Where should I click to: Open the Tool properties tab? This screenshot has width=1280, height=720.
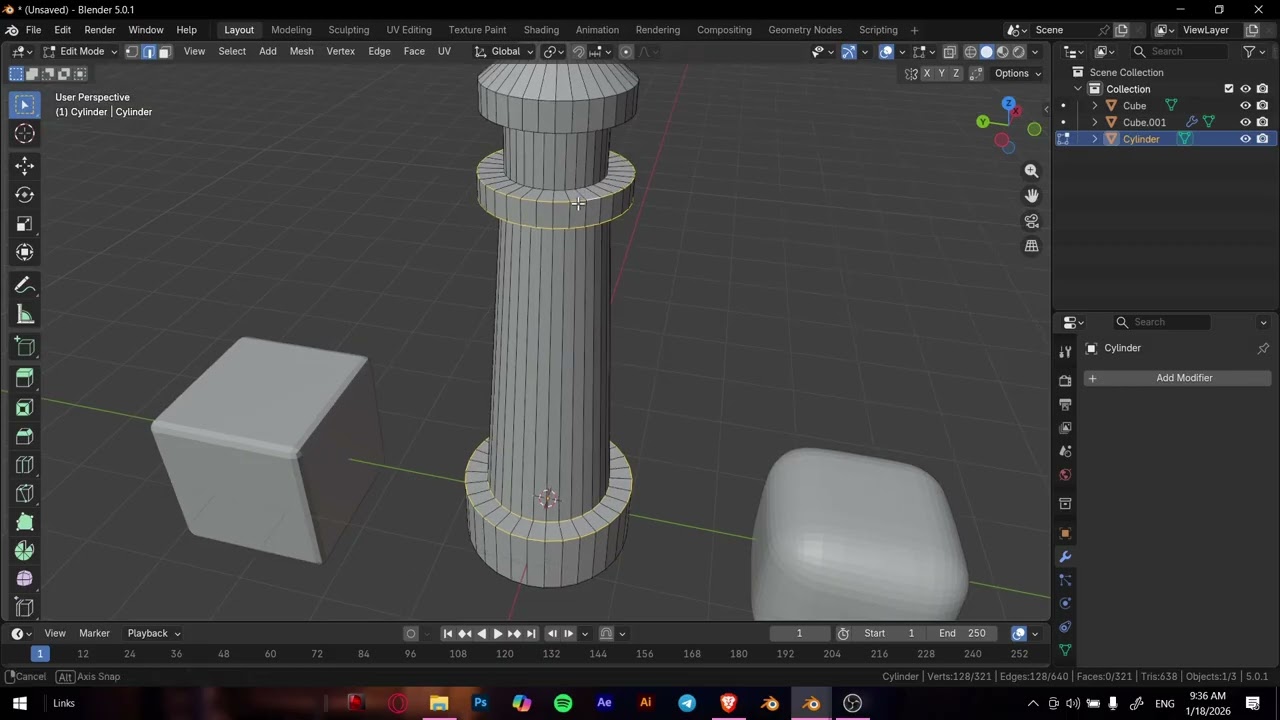[x=1065, y=351]
